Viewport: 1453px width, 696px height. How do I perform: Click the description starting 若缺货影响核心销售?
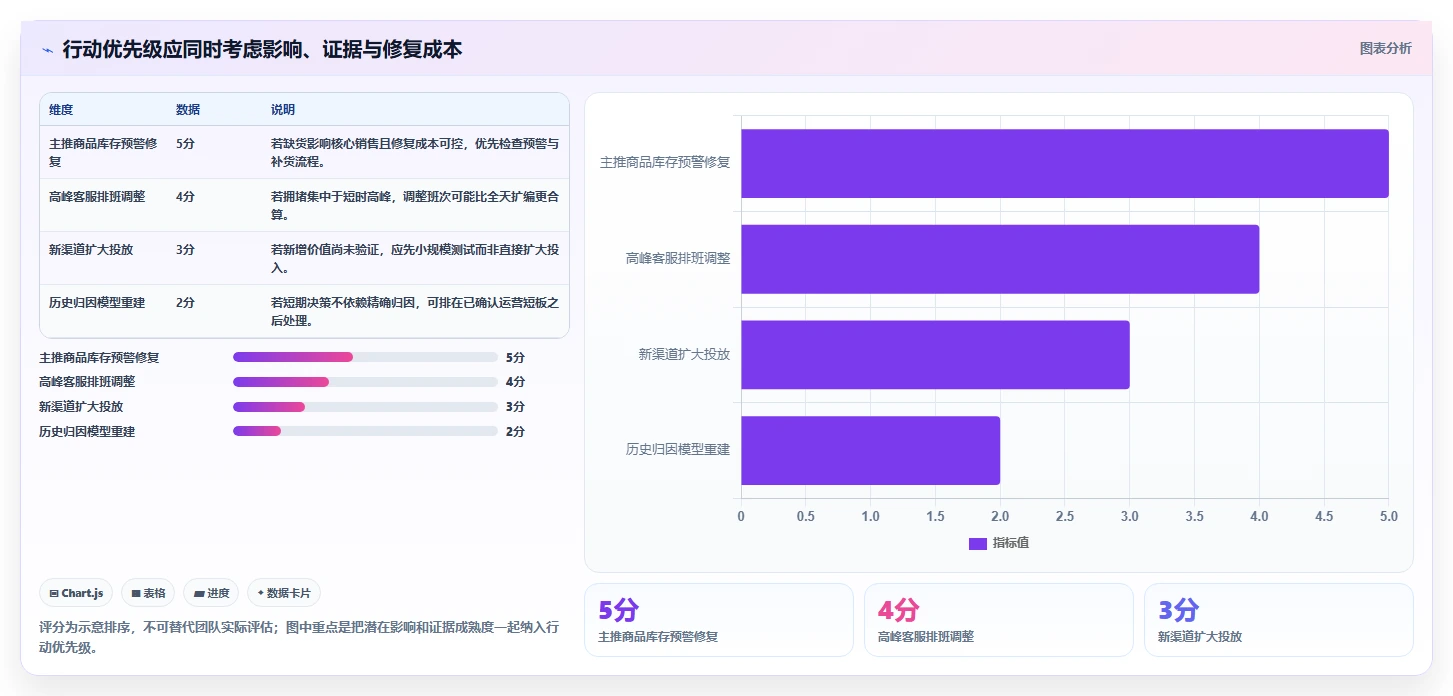(x=415, y=152)
